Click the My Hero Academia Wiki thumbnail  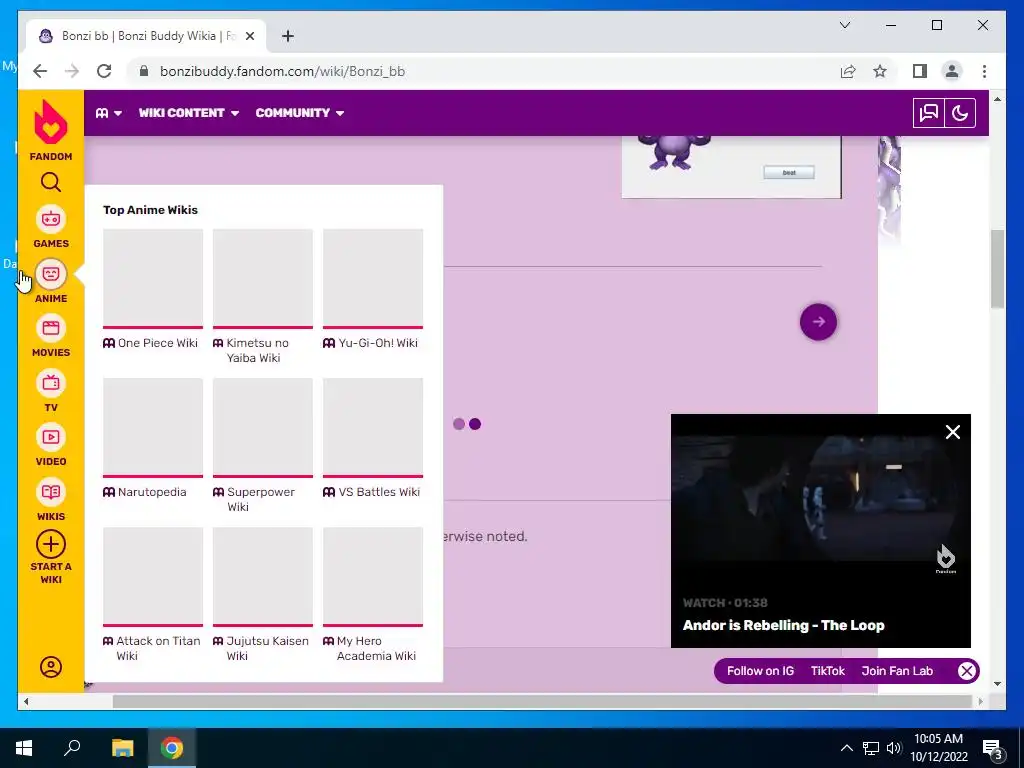[373, 577]
